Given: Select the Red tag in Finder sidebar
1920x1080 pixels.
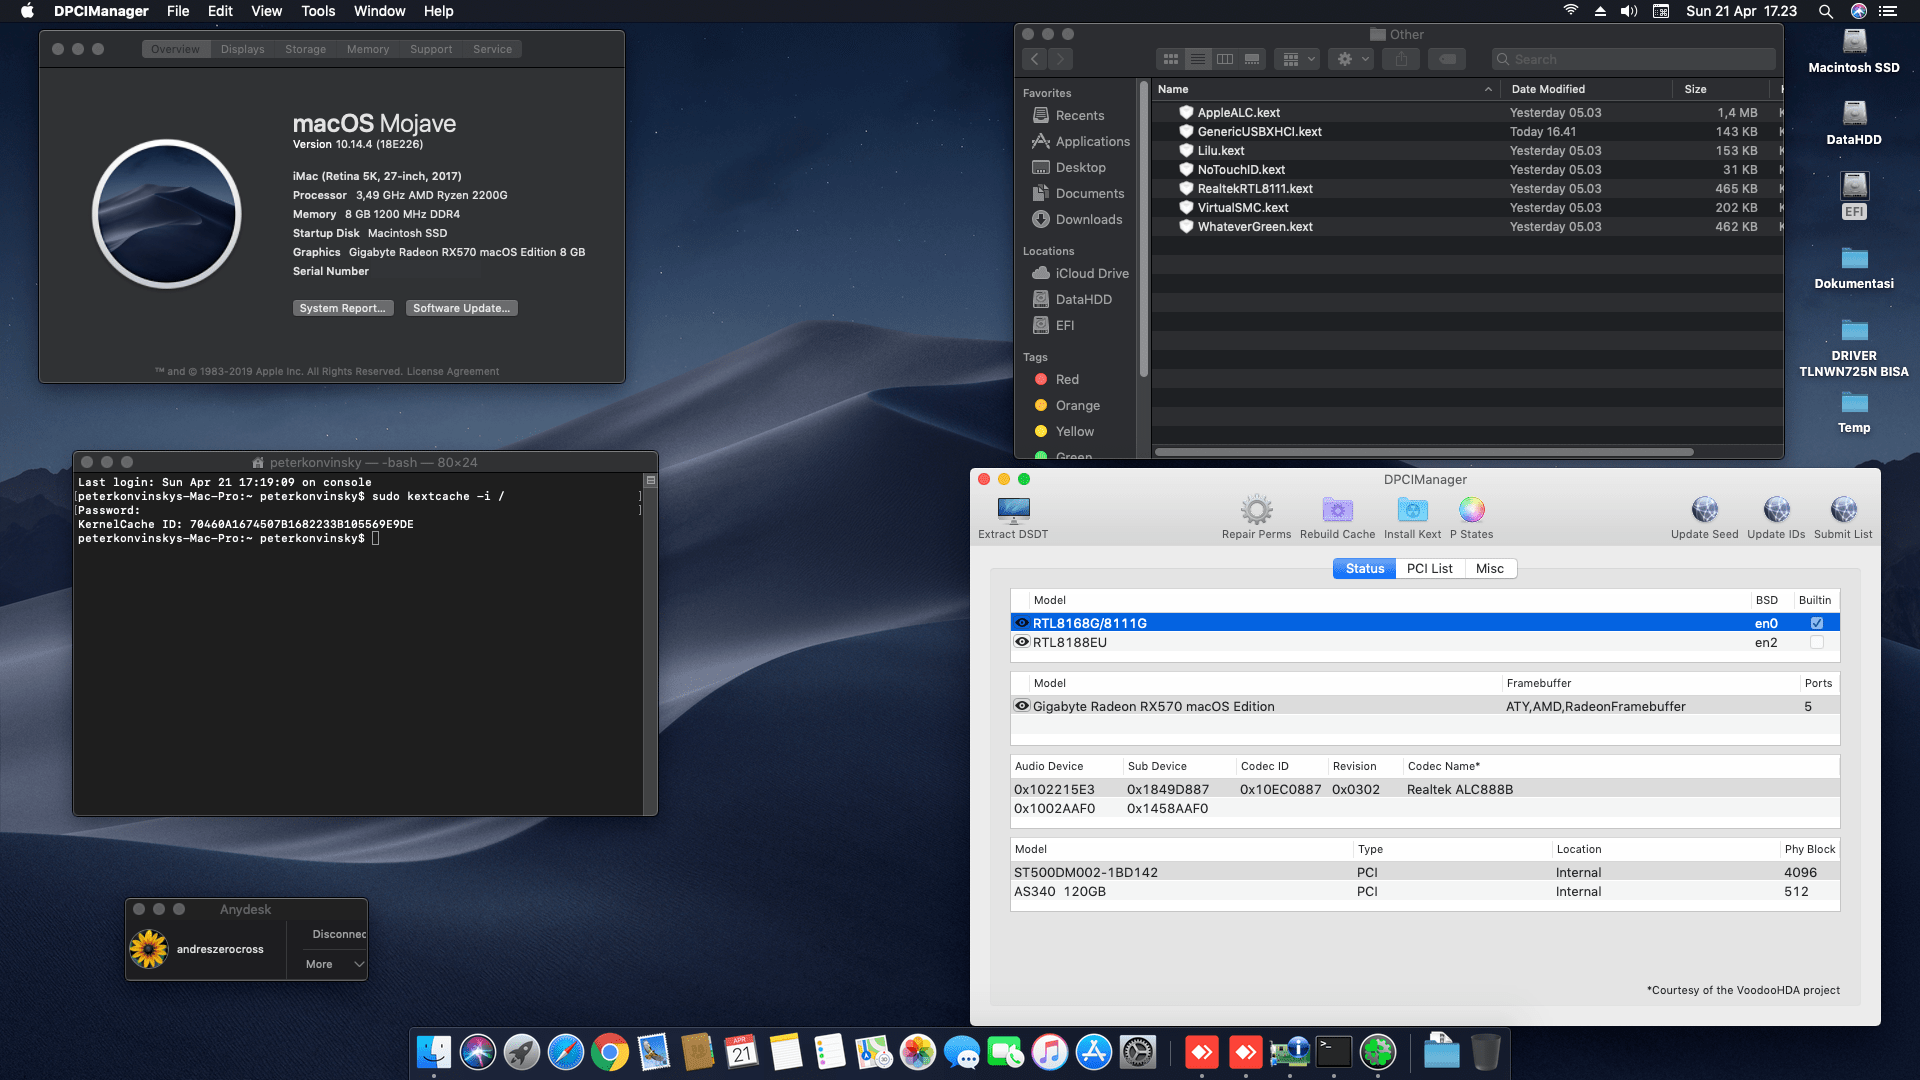Looking at the screenshot, I should click(1066, 379).
